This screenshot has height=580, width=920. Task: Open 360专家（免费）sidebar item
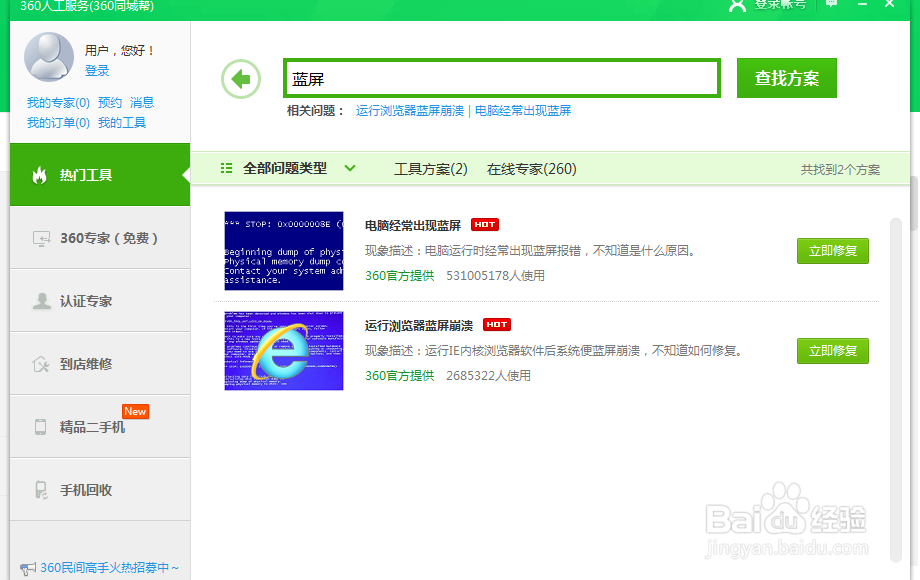point(100,238)
